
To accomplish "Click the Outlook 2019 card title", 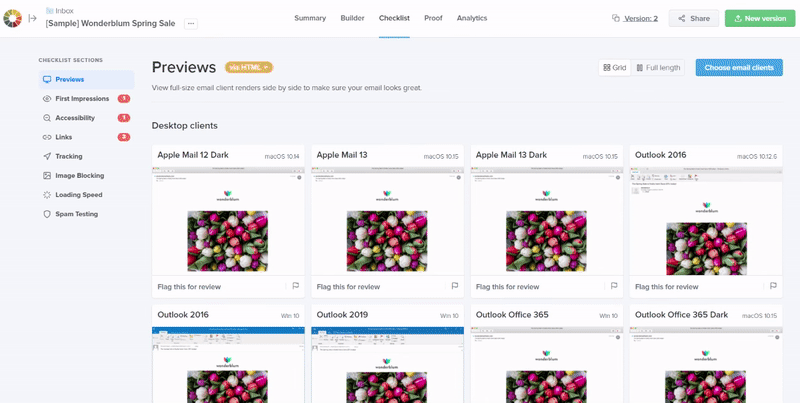I will (x=341, y=315).
